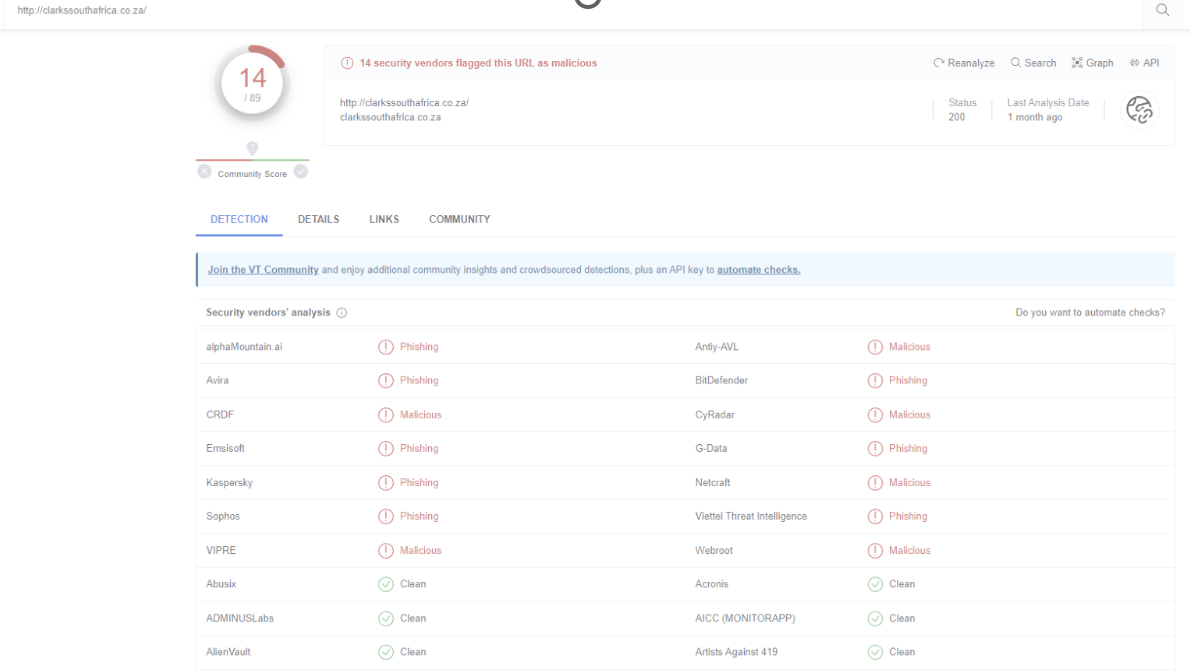Click the vendor name Artists Against 419
The height and width of the screenshot is (672, 1190).
[x=736, y=651]
